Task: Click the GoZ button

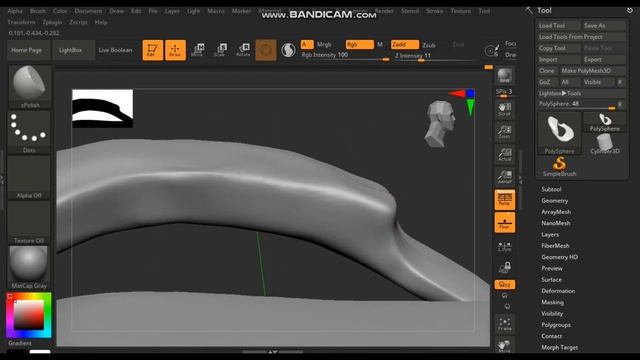Action: click(547, 82)
